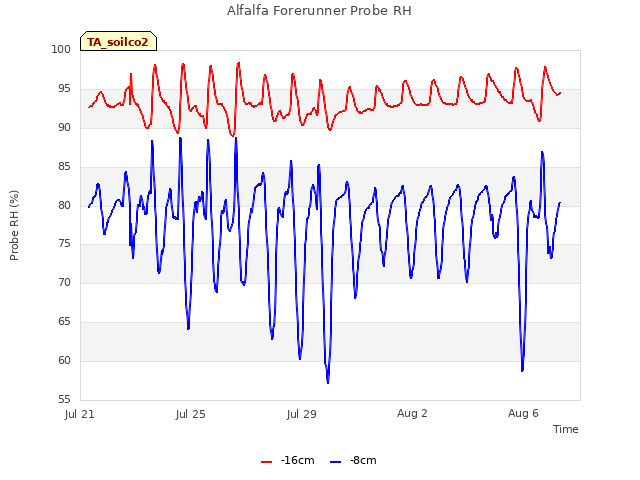Image resolution: width=640 pixels, height=480 pixels.
Task: Click the 100 y-axis tick label
Action: tap(61, 49)
